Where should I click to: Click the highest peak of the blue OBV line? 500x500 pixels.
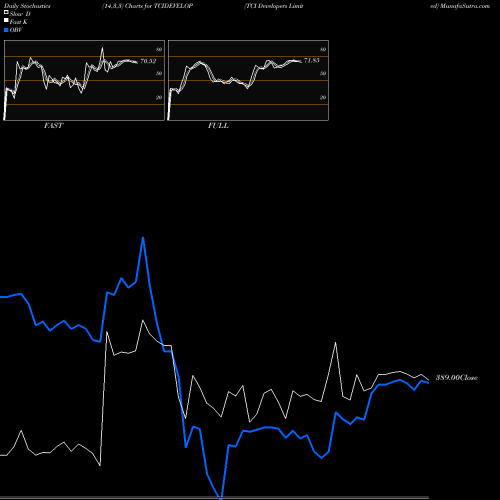pos(143,238)
